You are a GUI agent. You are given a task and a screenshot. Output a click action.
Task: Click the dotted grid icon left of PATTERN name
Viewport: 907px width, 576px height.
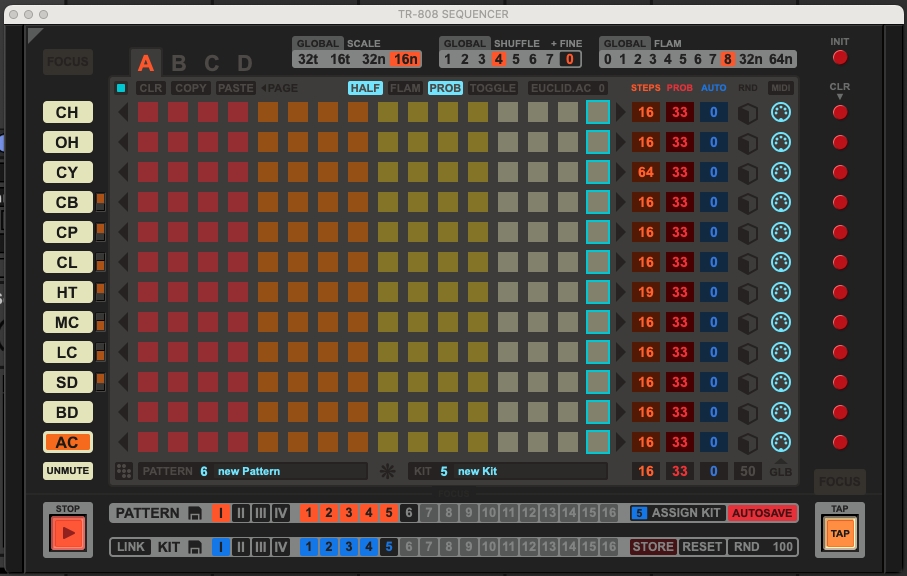[124, 471]
